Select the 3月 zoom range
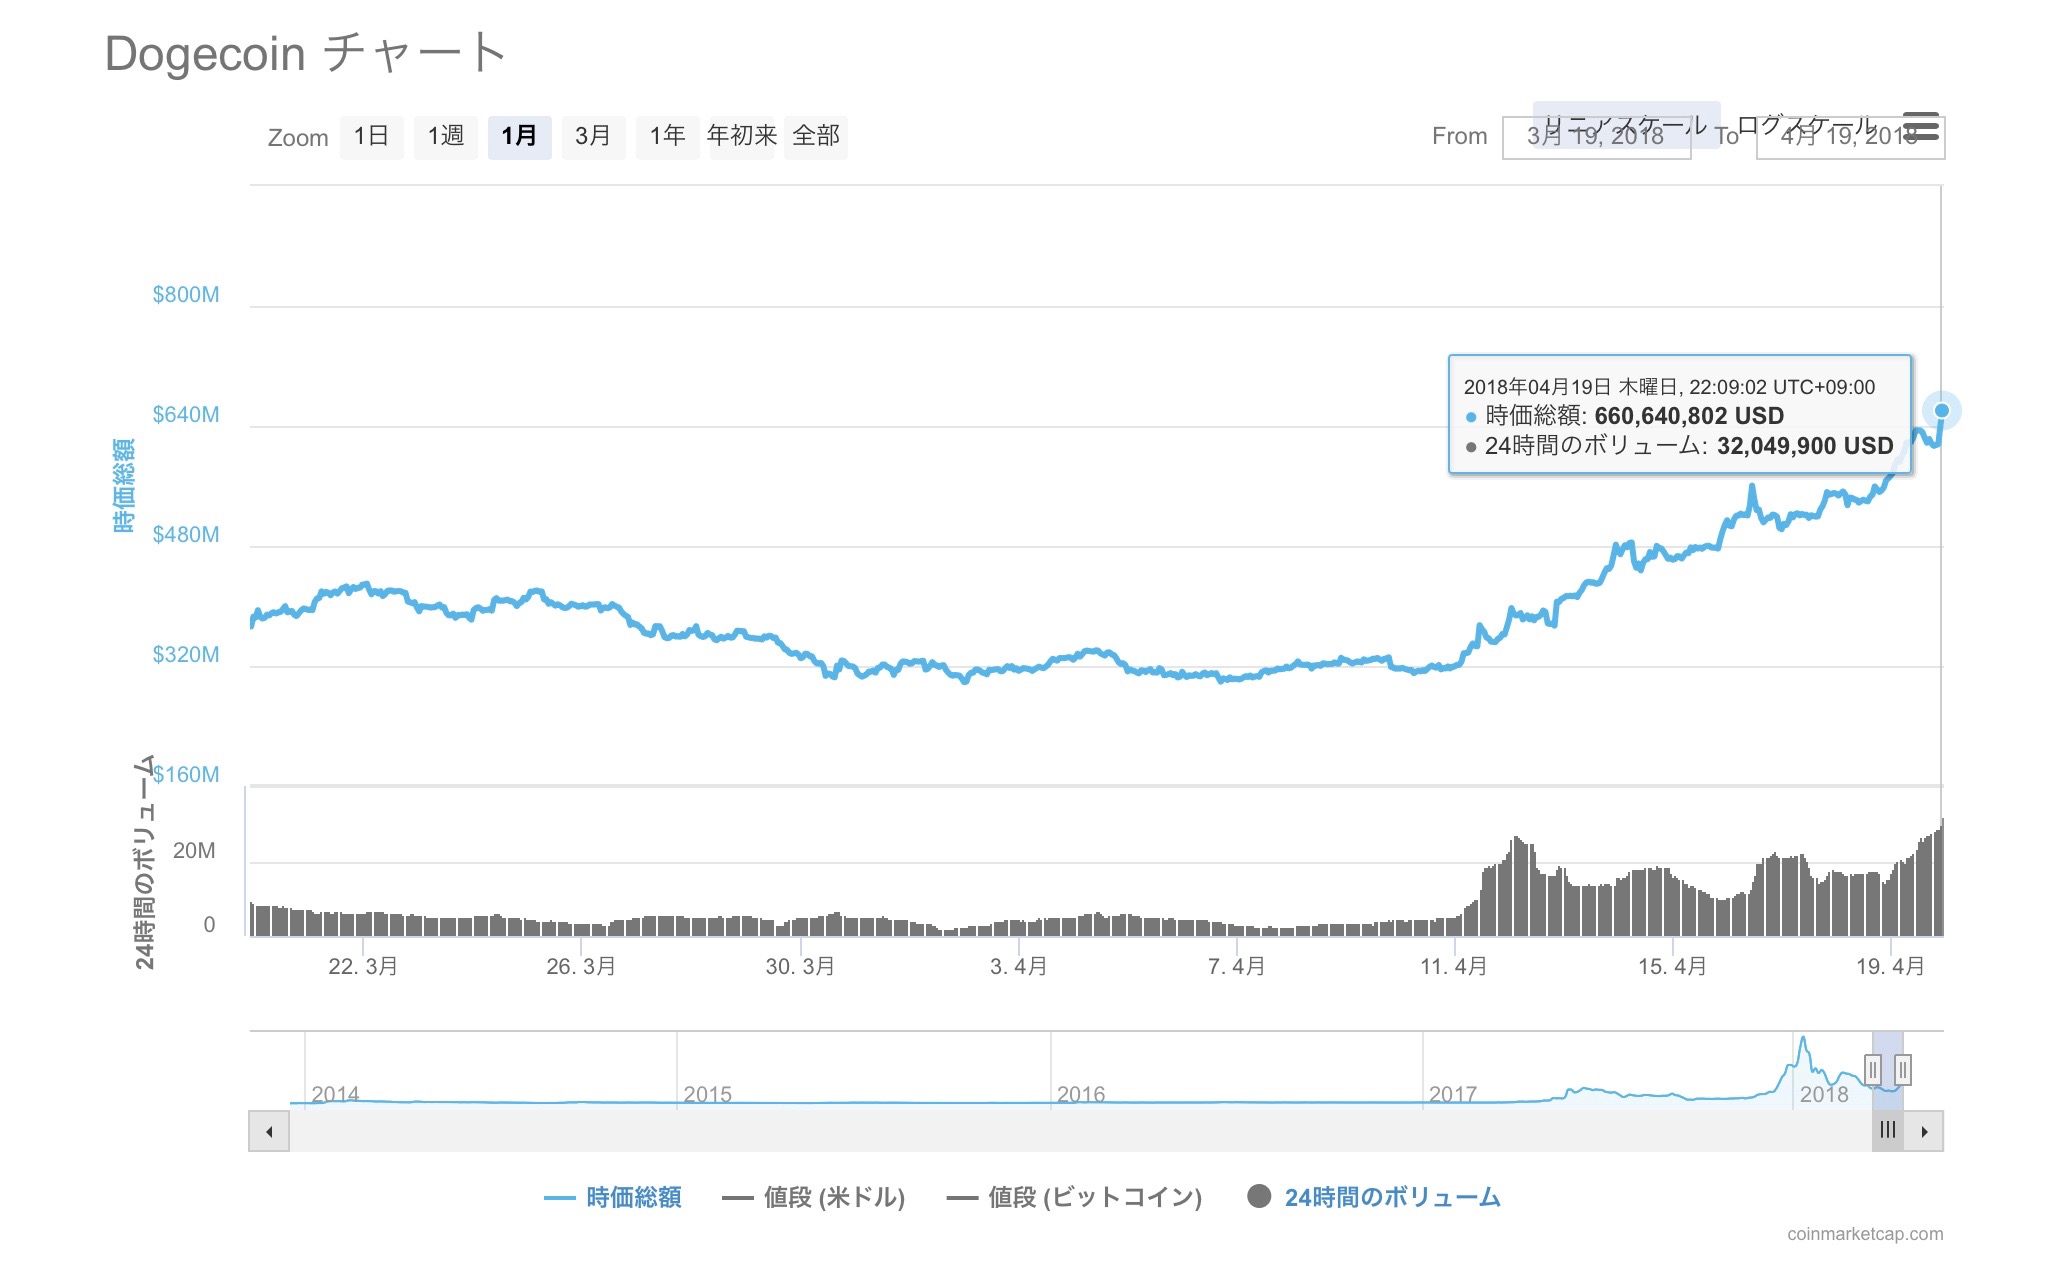2048x1276 pixels. click(x=594, y=137)
